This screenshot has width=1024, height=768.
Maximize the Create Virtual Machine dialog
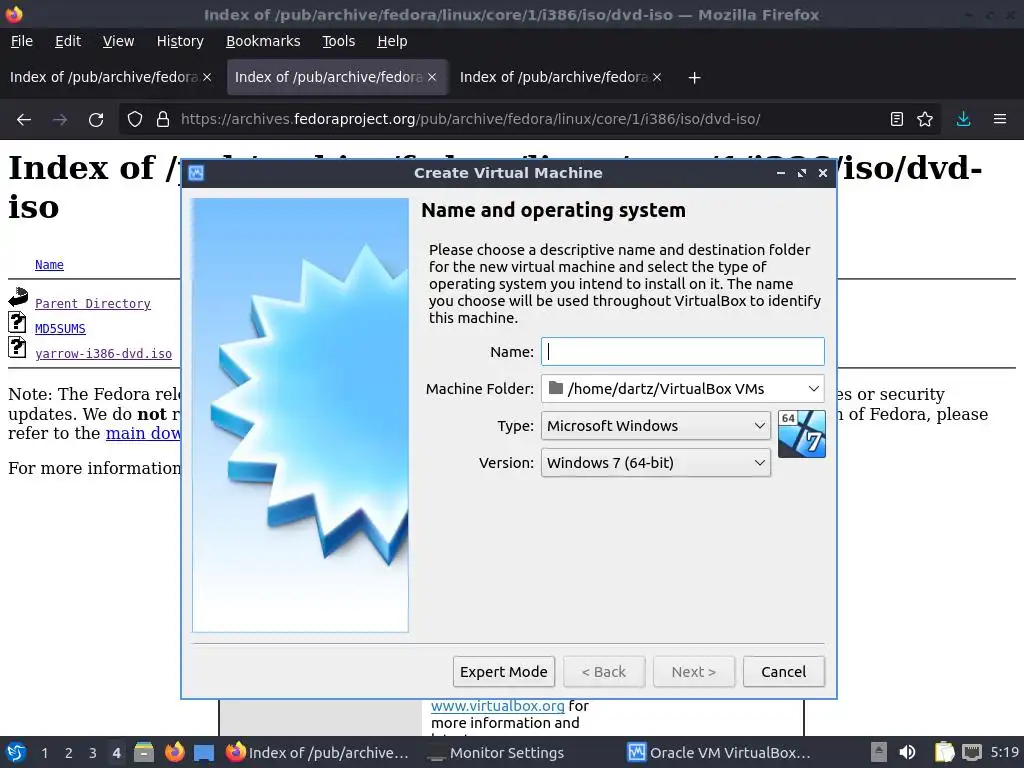click(x=801, y=173)
